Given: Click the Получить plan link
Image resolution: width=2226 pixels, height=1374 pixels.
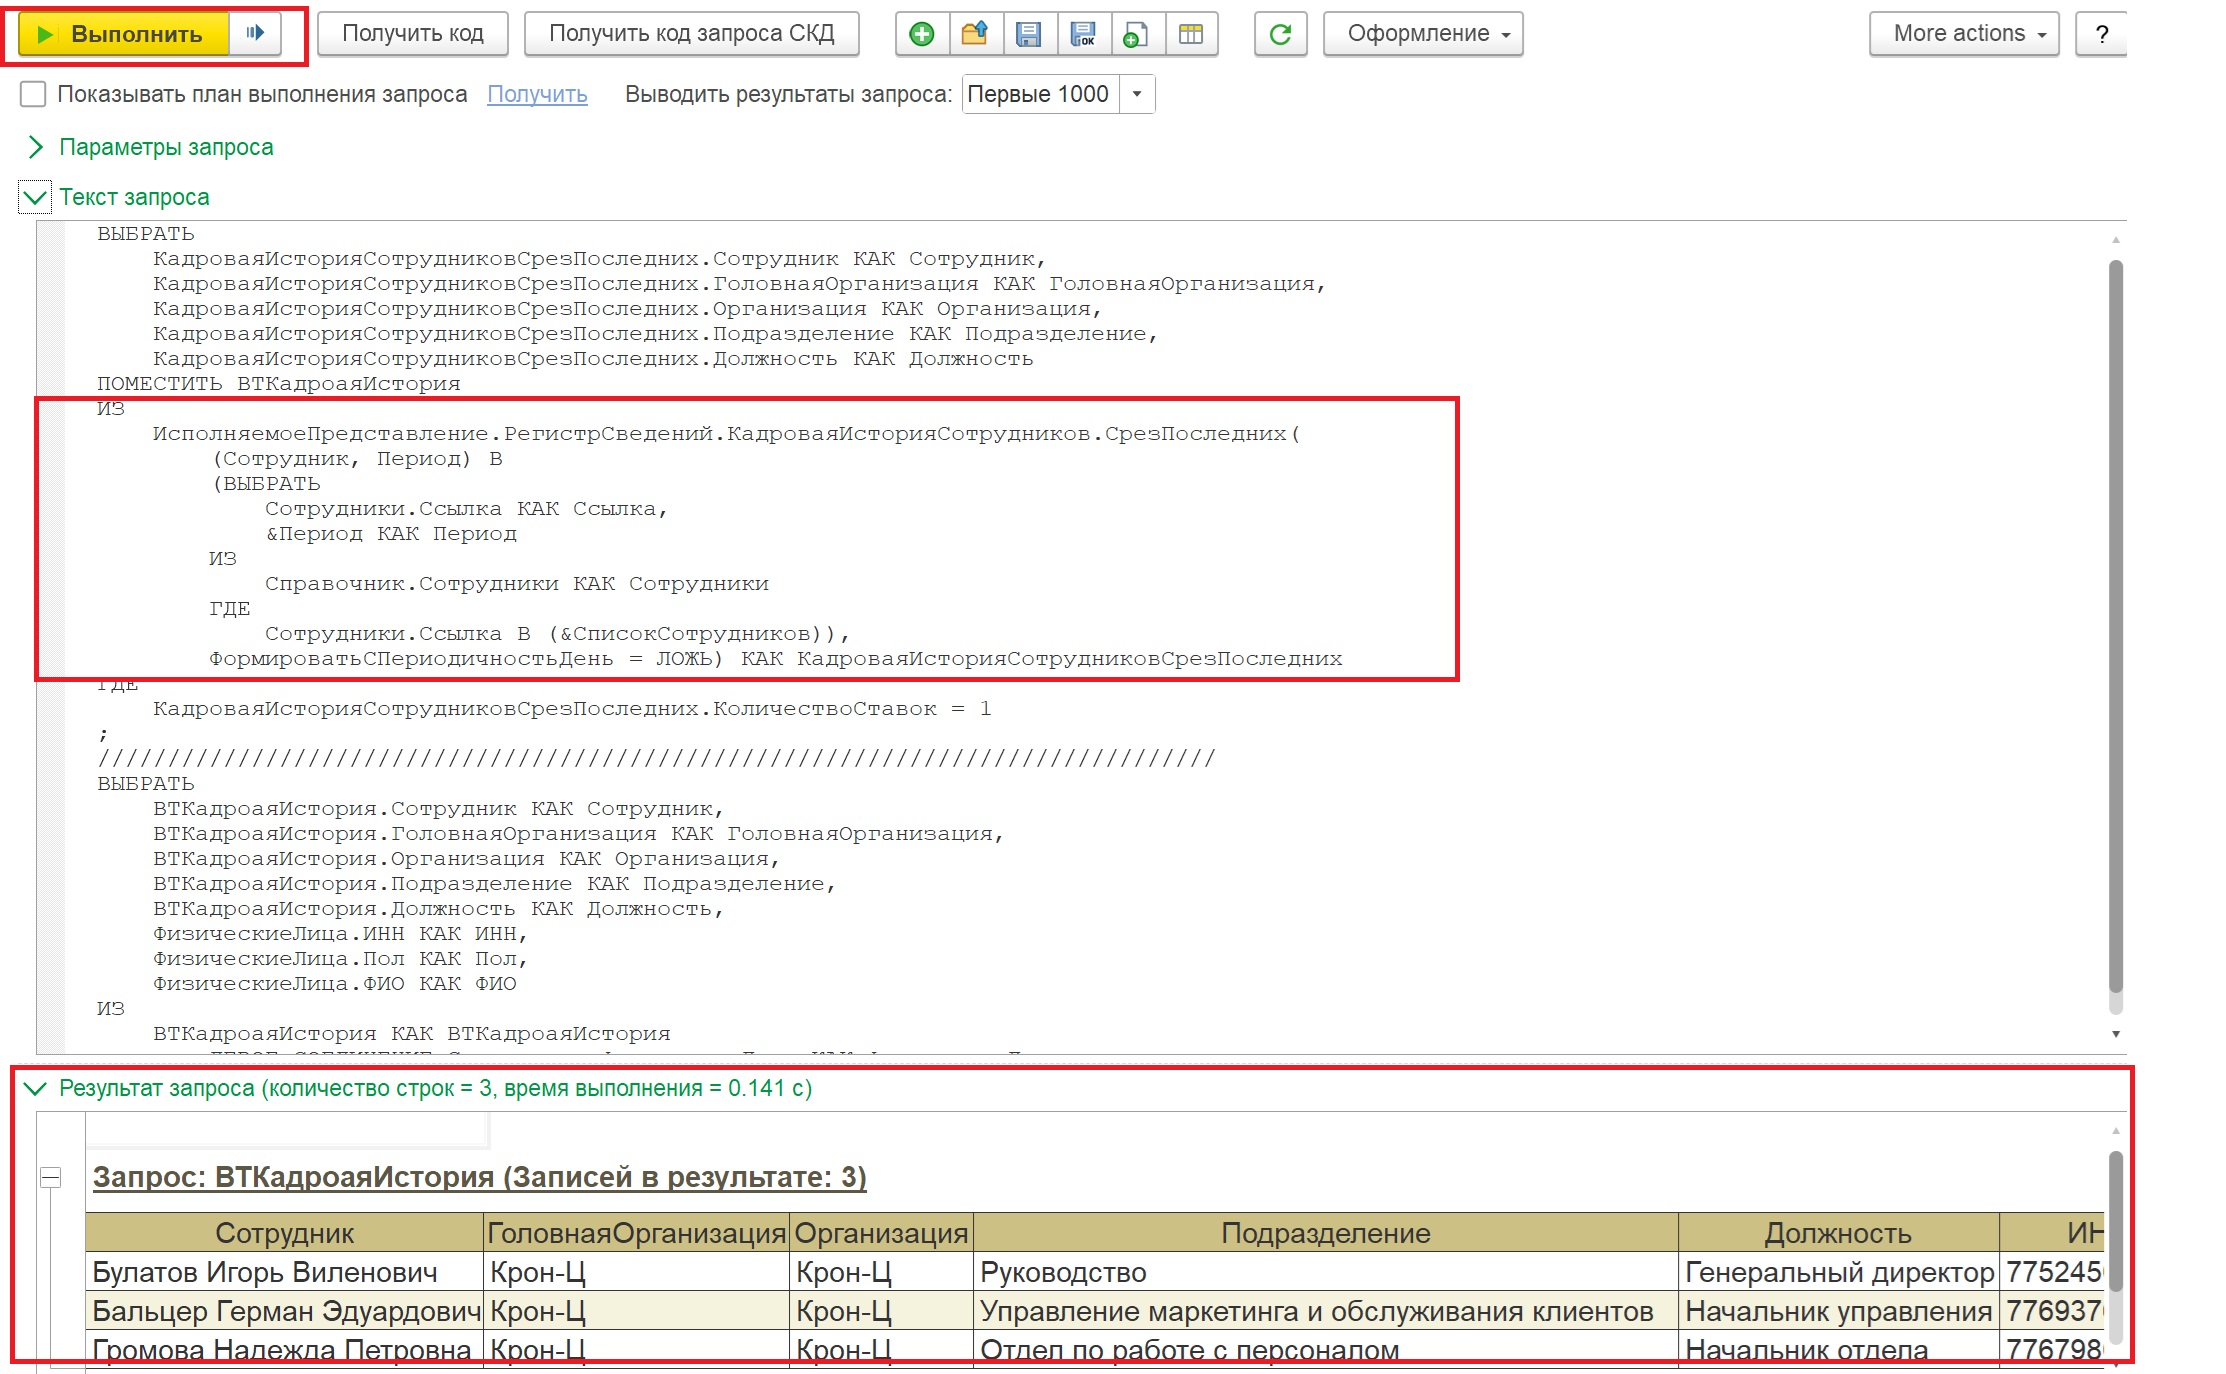Looking at the screenshot, I should (x=537, y=94).
